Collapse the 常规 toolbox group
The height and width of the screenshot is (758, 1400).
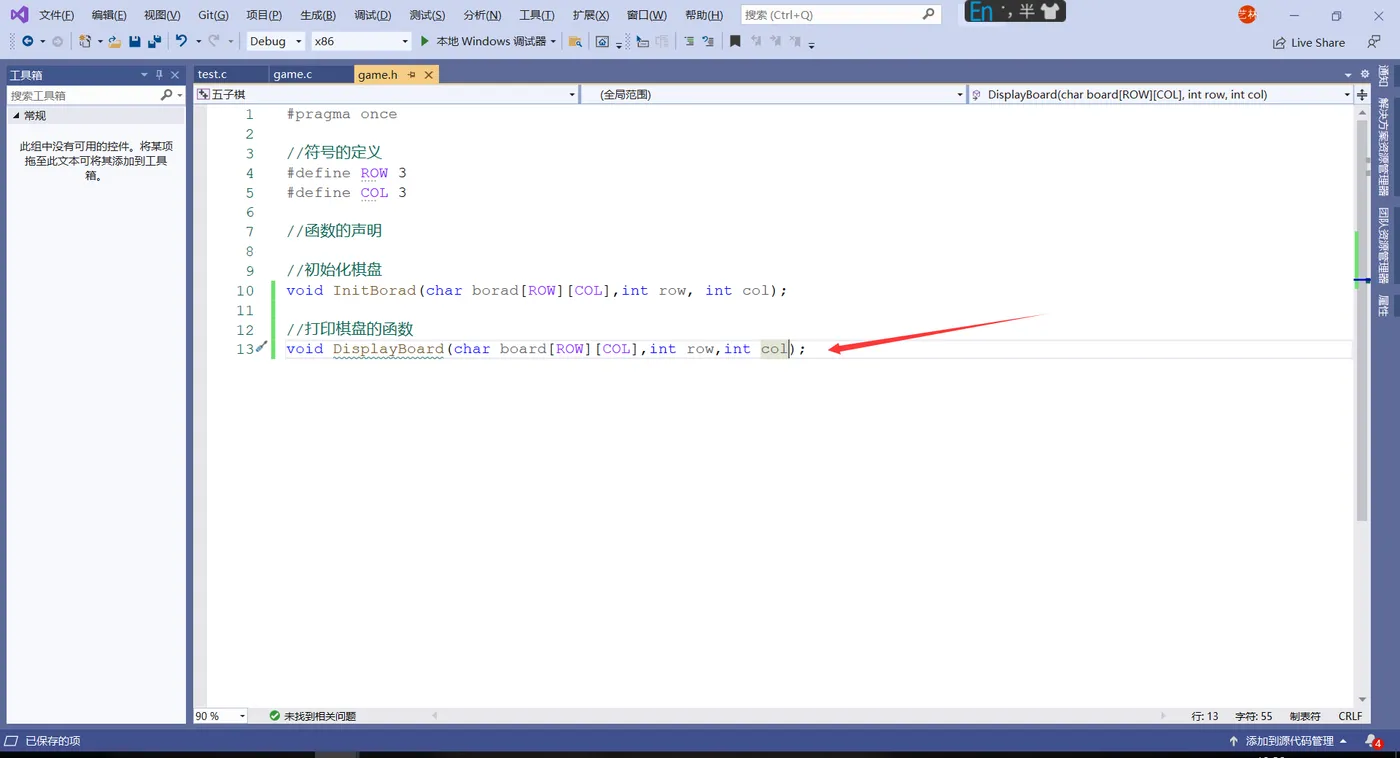16,116
